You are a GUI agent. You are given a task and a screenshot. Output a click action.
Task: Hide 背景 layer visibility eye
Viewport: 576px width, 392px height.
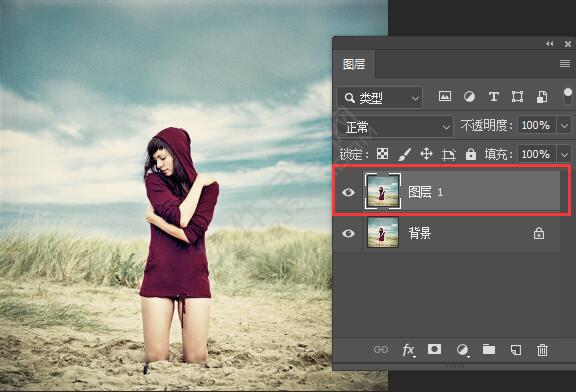point(348,233)
